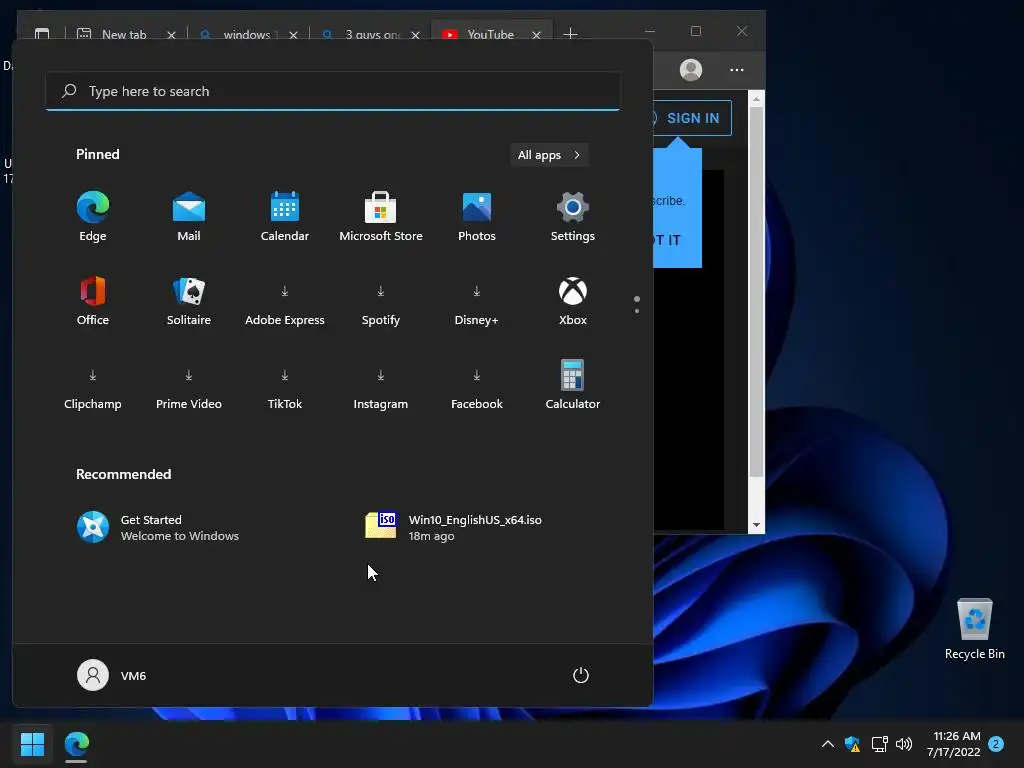Viewport: 1024px width, 768px height.
Task: Open the Photos app
Action: [477, 217]
